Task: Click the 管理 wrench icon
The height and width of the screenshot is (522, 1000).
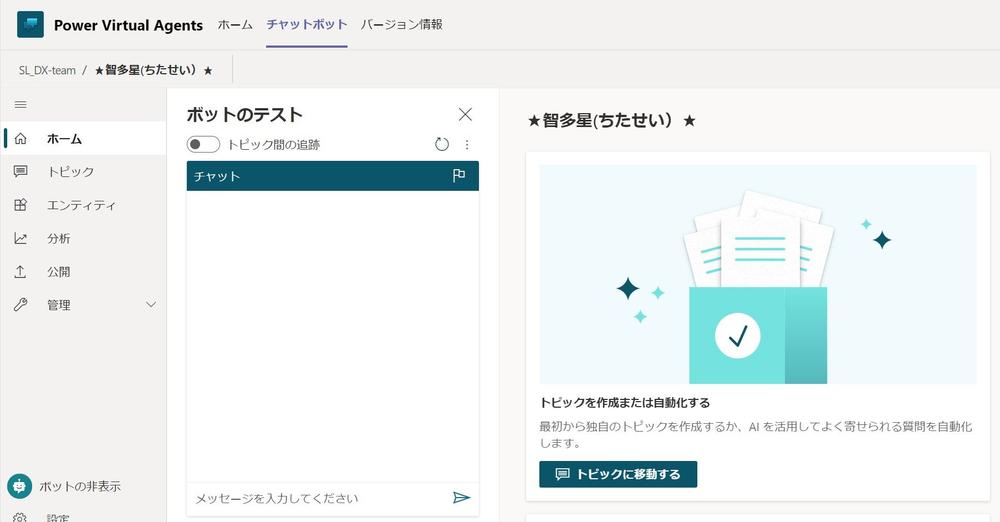Action: click(x=20, y=305)
